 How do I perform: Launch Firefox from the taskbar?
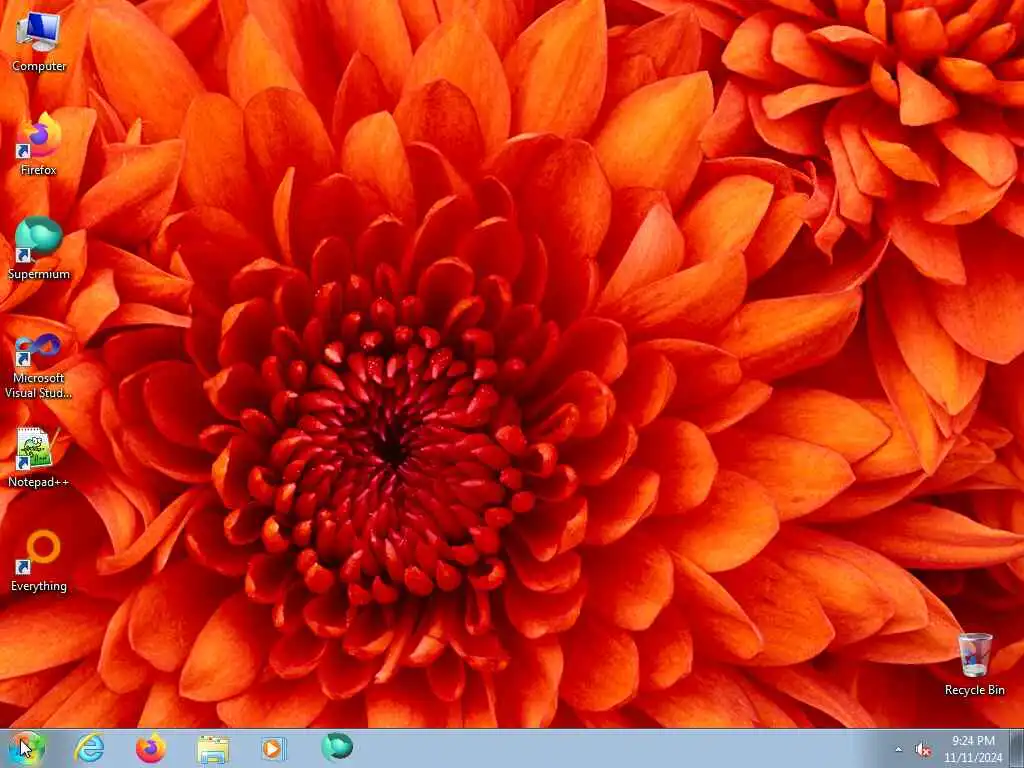click(151, 748)
